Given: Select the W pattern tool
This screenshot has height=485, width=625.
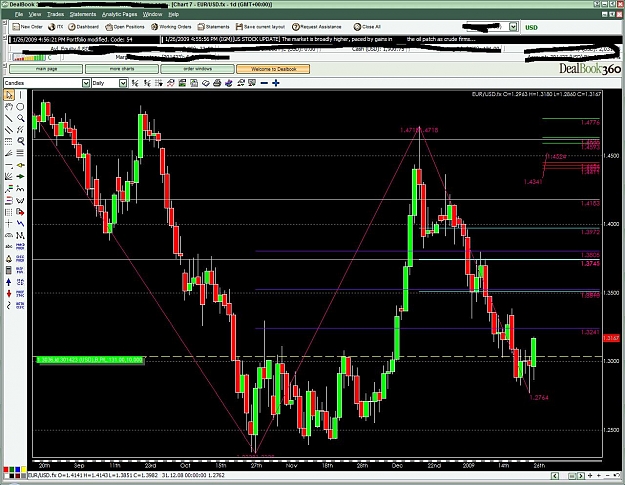Looking at the screenshot, I should coord(20,200).
